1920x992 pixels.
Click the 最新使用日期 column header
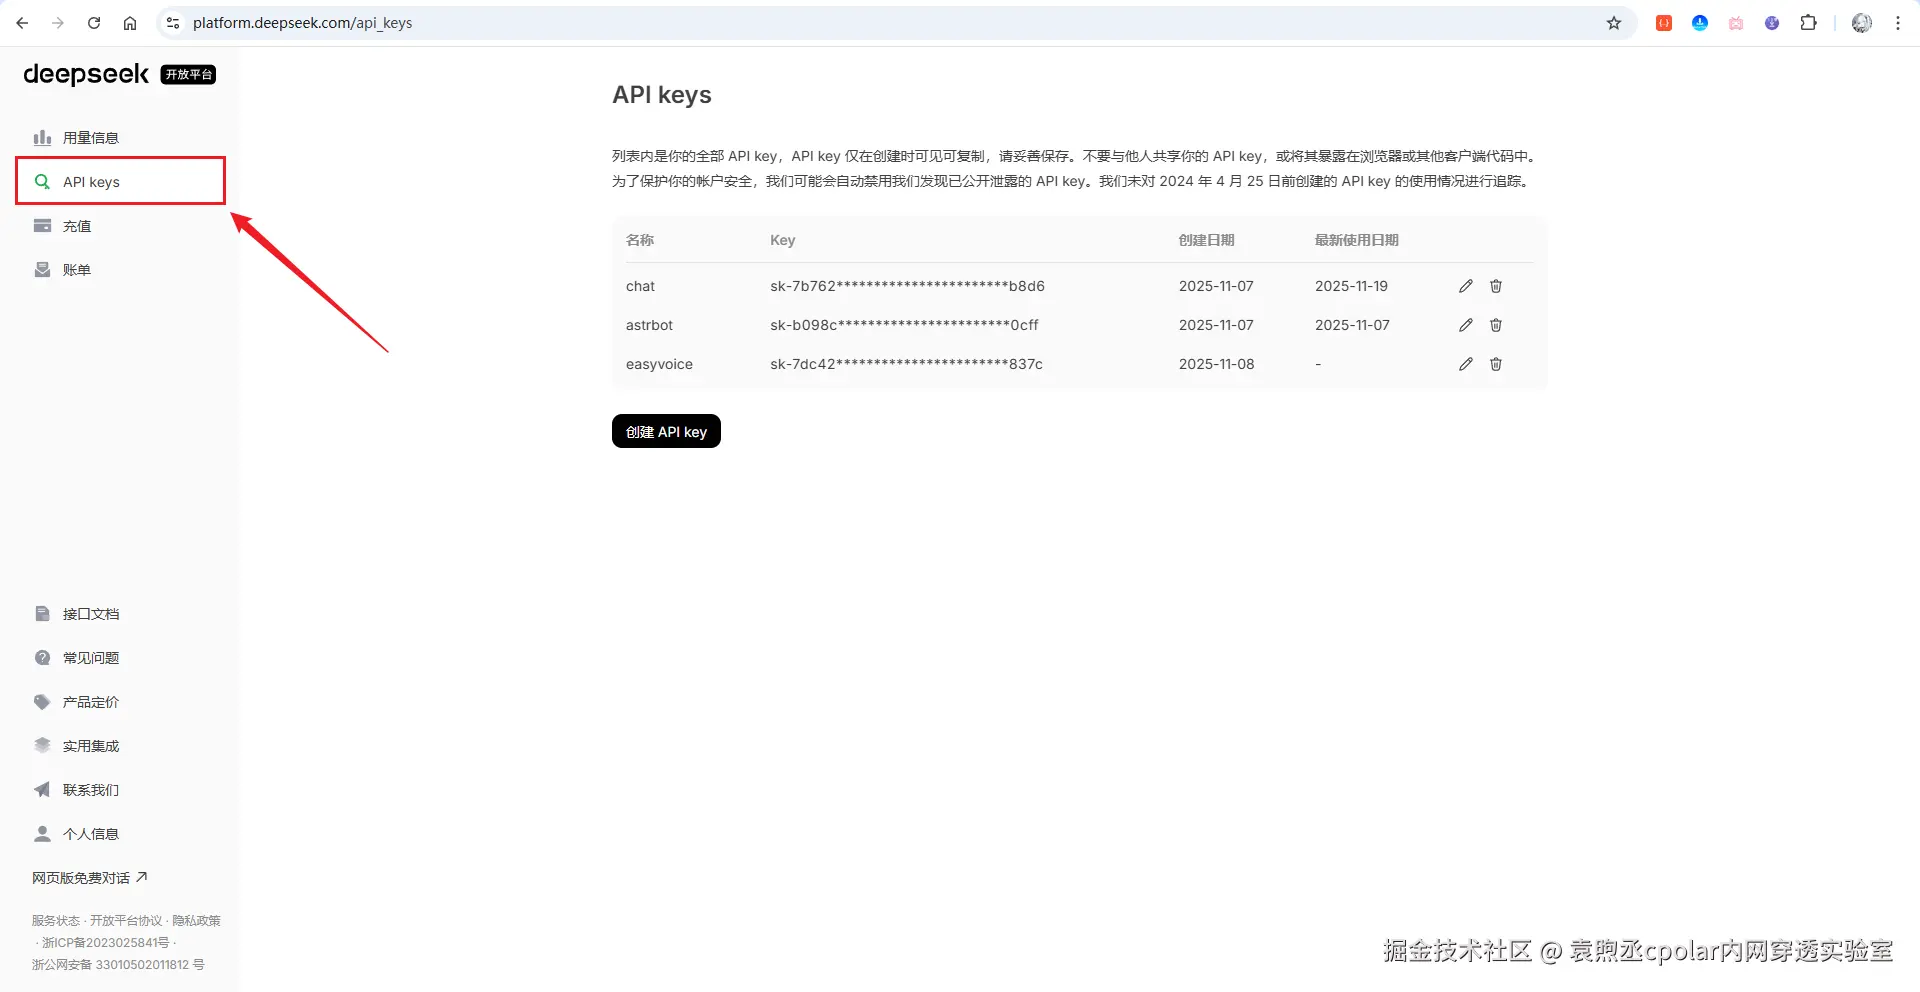coord(1356,240)
